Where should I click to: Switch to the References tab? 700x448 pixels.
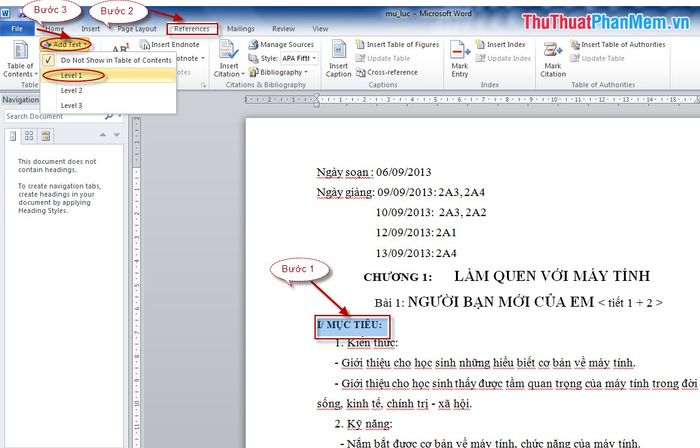[x=192, y=29]
